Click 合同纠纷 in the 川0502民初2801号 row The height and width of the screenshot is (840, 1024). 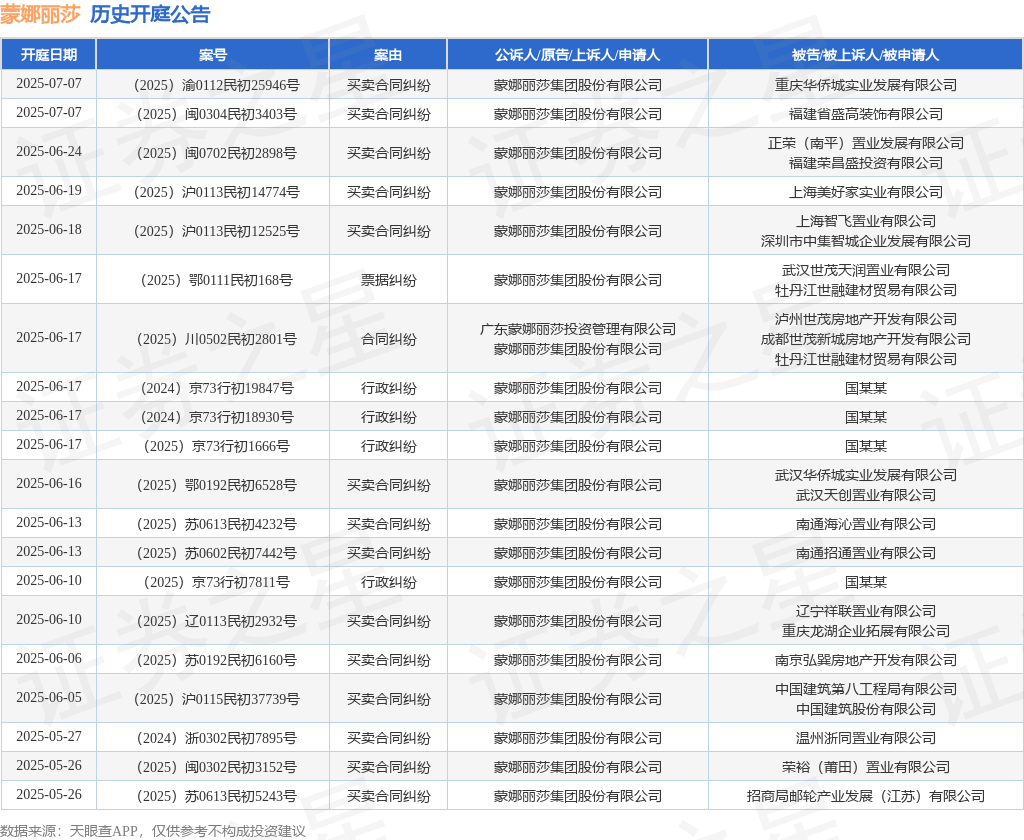(x=389, y=339)
